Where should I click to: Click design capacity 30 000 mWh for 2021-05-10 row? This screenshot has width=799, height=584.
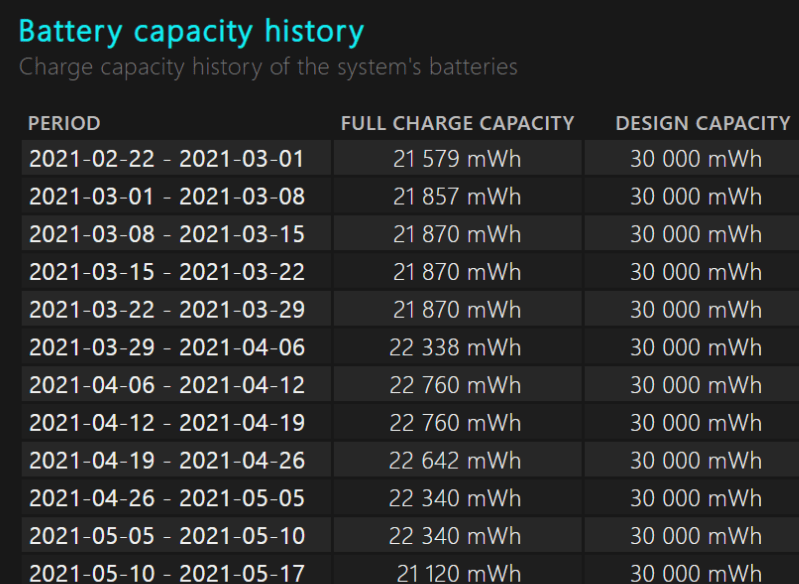pos(696,573)
